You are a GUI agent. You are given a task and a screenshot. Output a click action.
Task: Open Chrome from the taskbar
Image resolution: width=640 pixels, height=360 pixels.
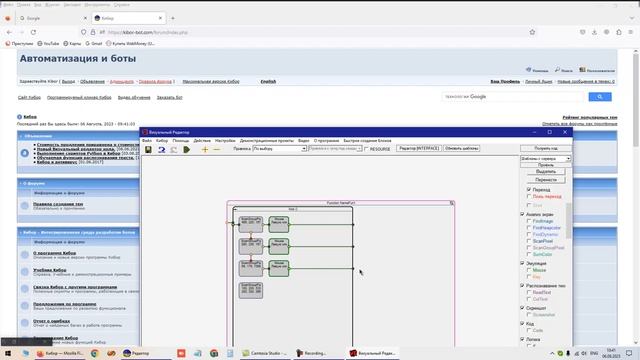click(94, 353)
